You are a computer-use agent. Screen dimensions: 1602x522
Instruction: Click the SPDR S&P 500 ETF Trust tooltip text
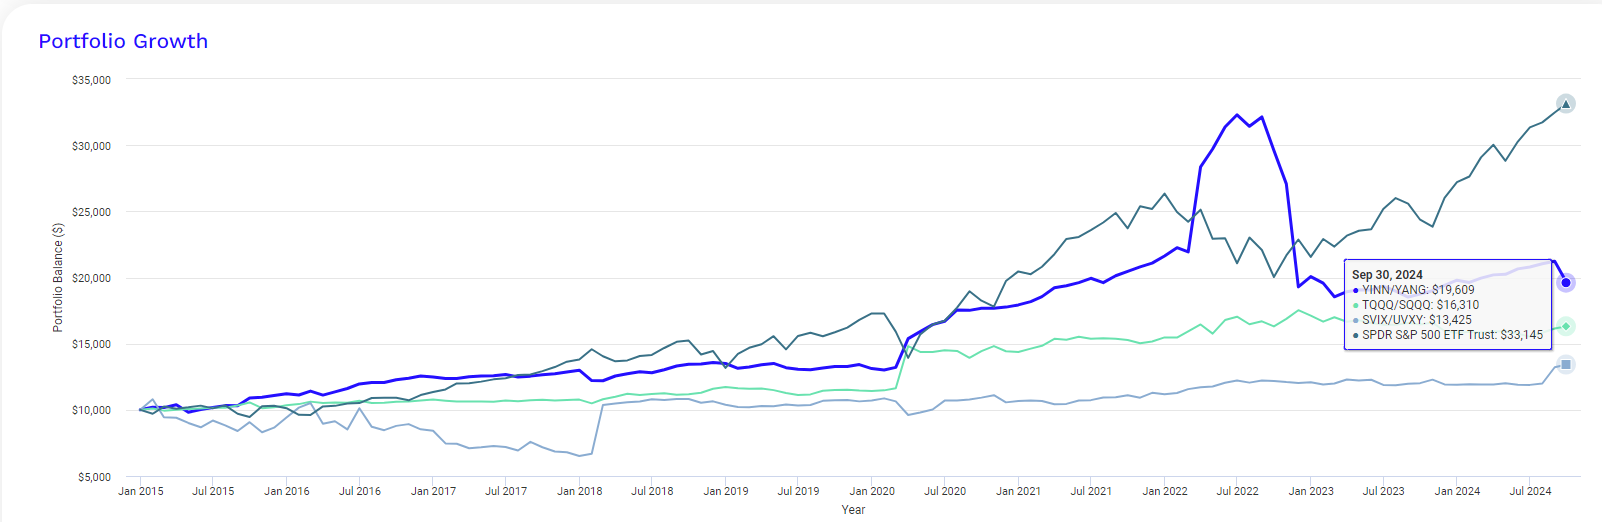[1452, 335]
